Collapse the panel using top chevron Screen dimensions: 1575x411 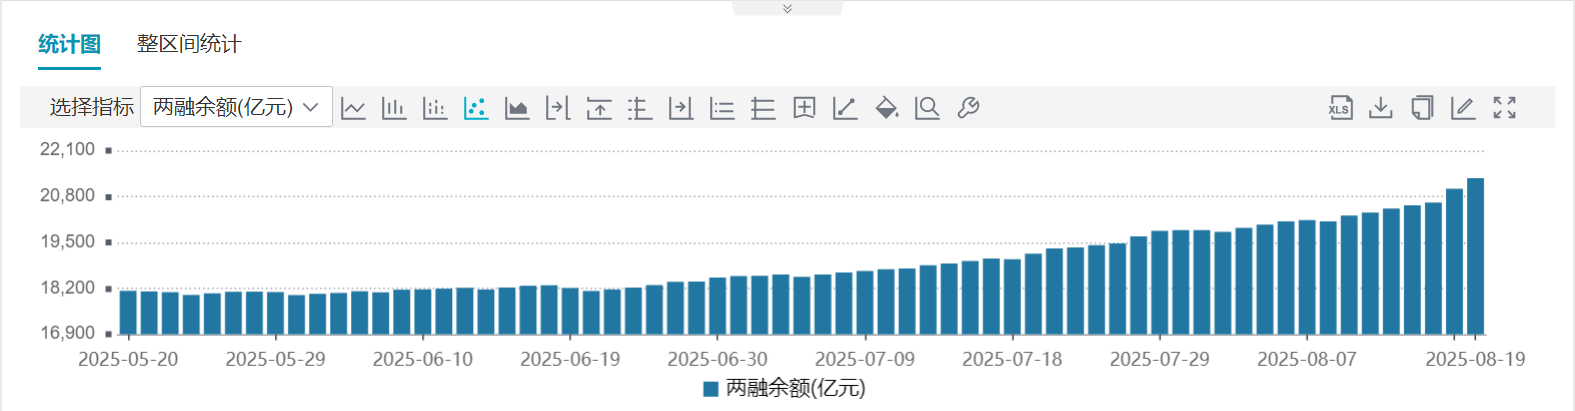pyautogui.click(x=787, y=8)
